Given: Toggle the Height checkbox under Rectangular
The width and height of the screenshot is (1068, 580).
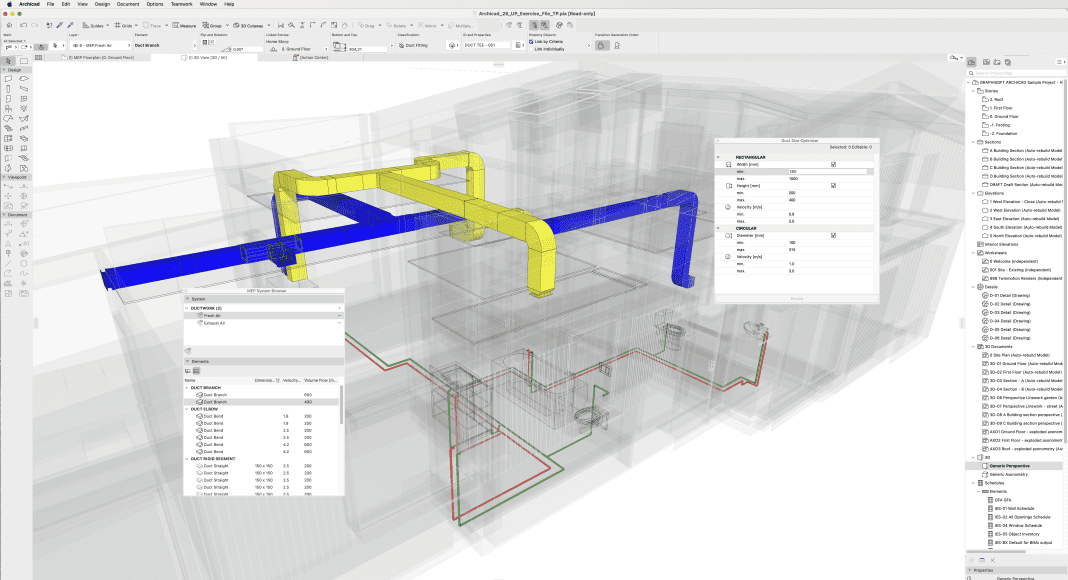Looking at the screenshot, I should pos(833,185).
